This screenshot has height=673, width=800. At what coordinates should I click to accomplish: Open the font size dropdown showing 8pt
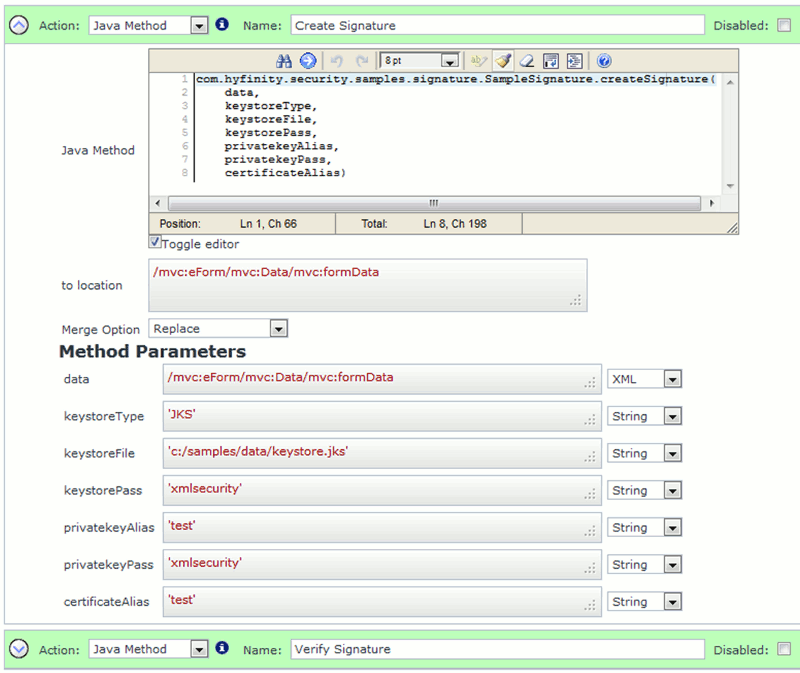coord(447,60)
